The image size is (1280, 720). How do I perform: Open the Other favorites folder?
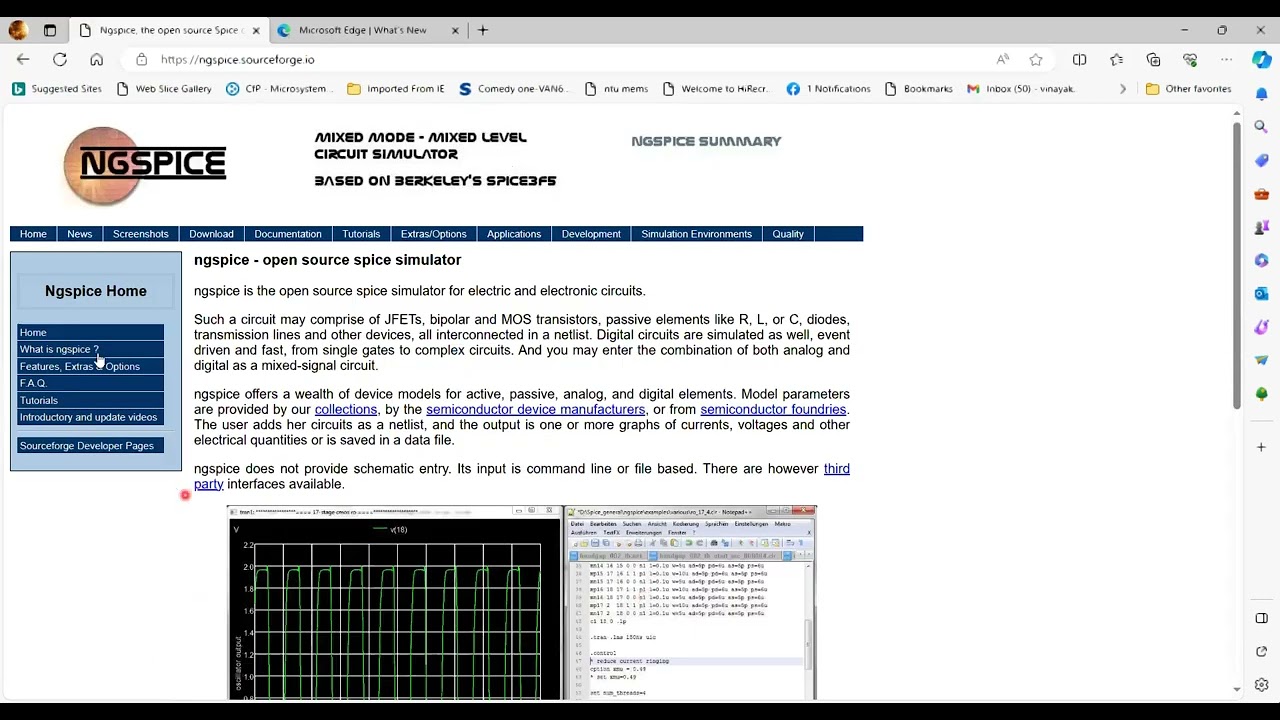click(1188, 89)
